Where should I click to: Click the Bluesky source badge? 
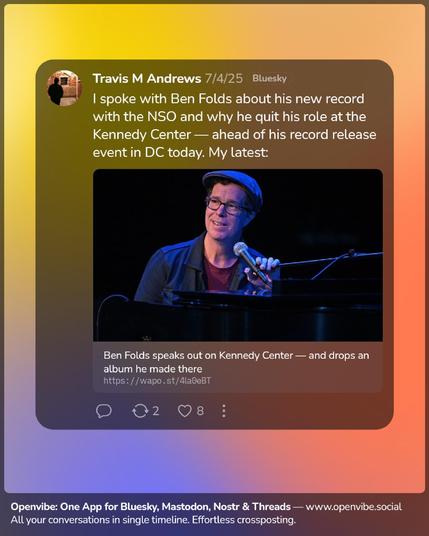[x=270, y=79]
